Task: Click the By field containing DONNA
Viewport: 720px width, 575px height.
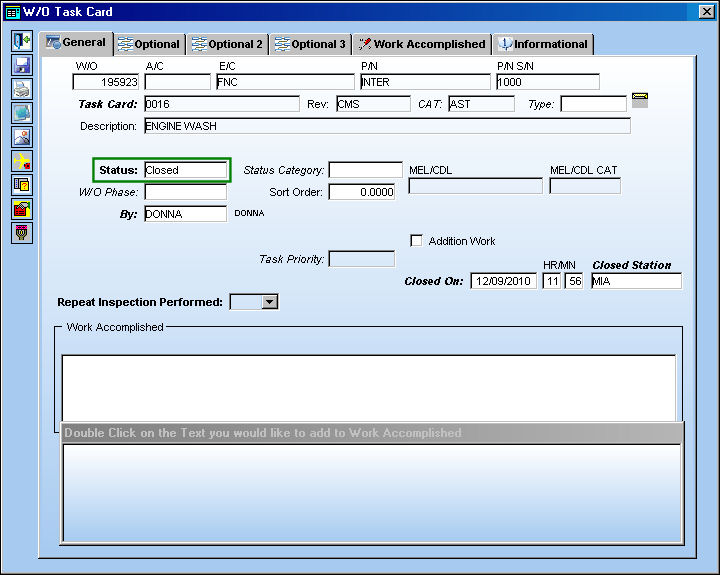Action: click(186, 214)
